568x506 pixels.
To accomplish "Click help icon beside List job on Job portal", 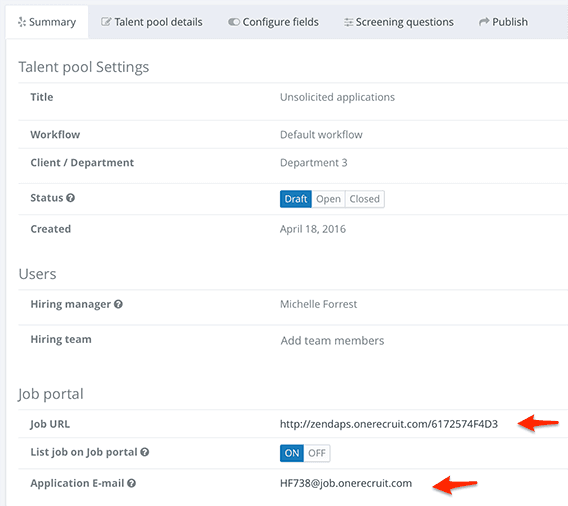I will coord(145,452).
